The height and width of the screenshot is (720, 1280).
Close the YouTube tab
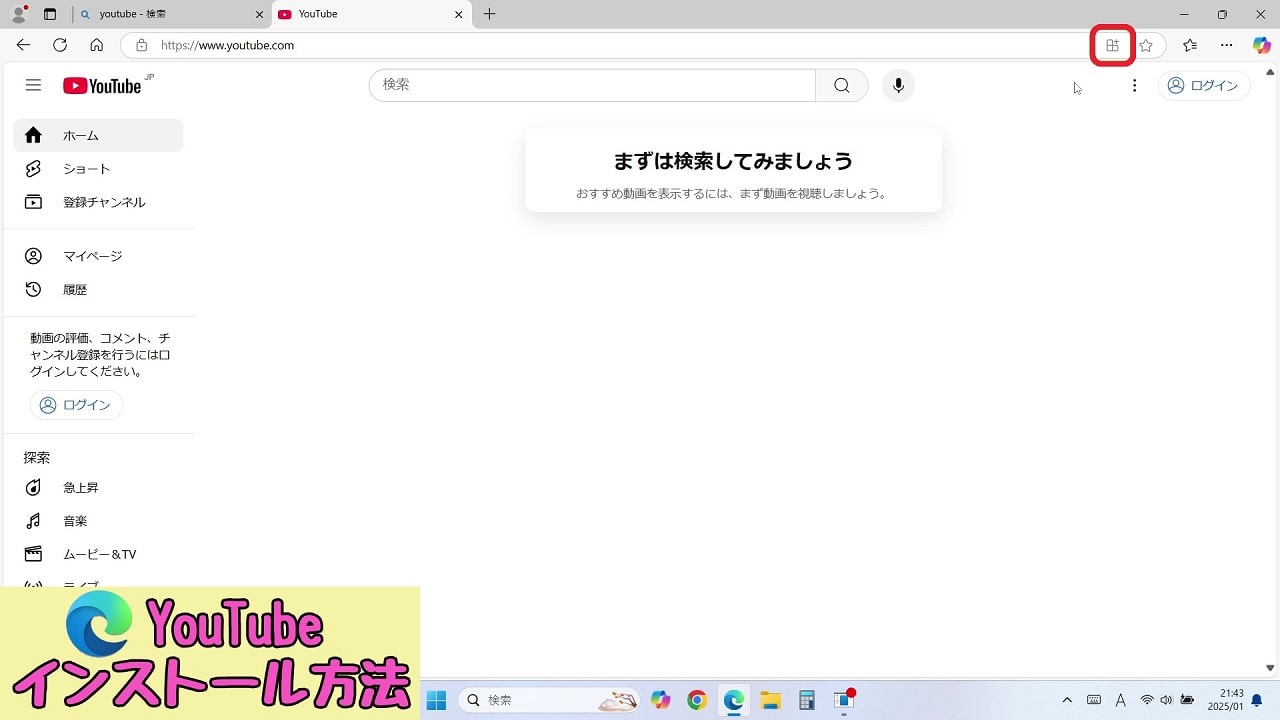click(459, 14)
